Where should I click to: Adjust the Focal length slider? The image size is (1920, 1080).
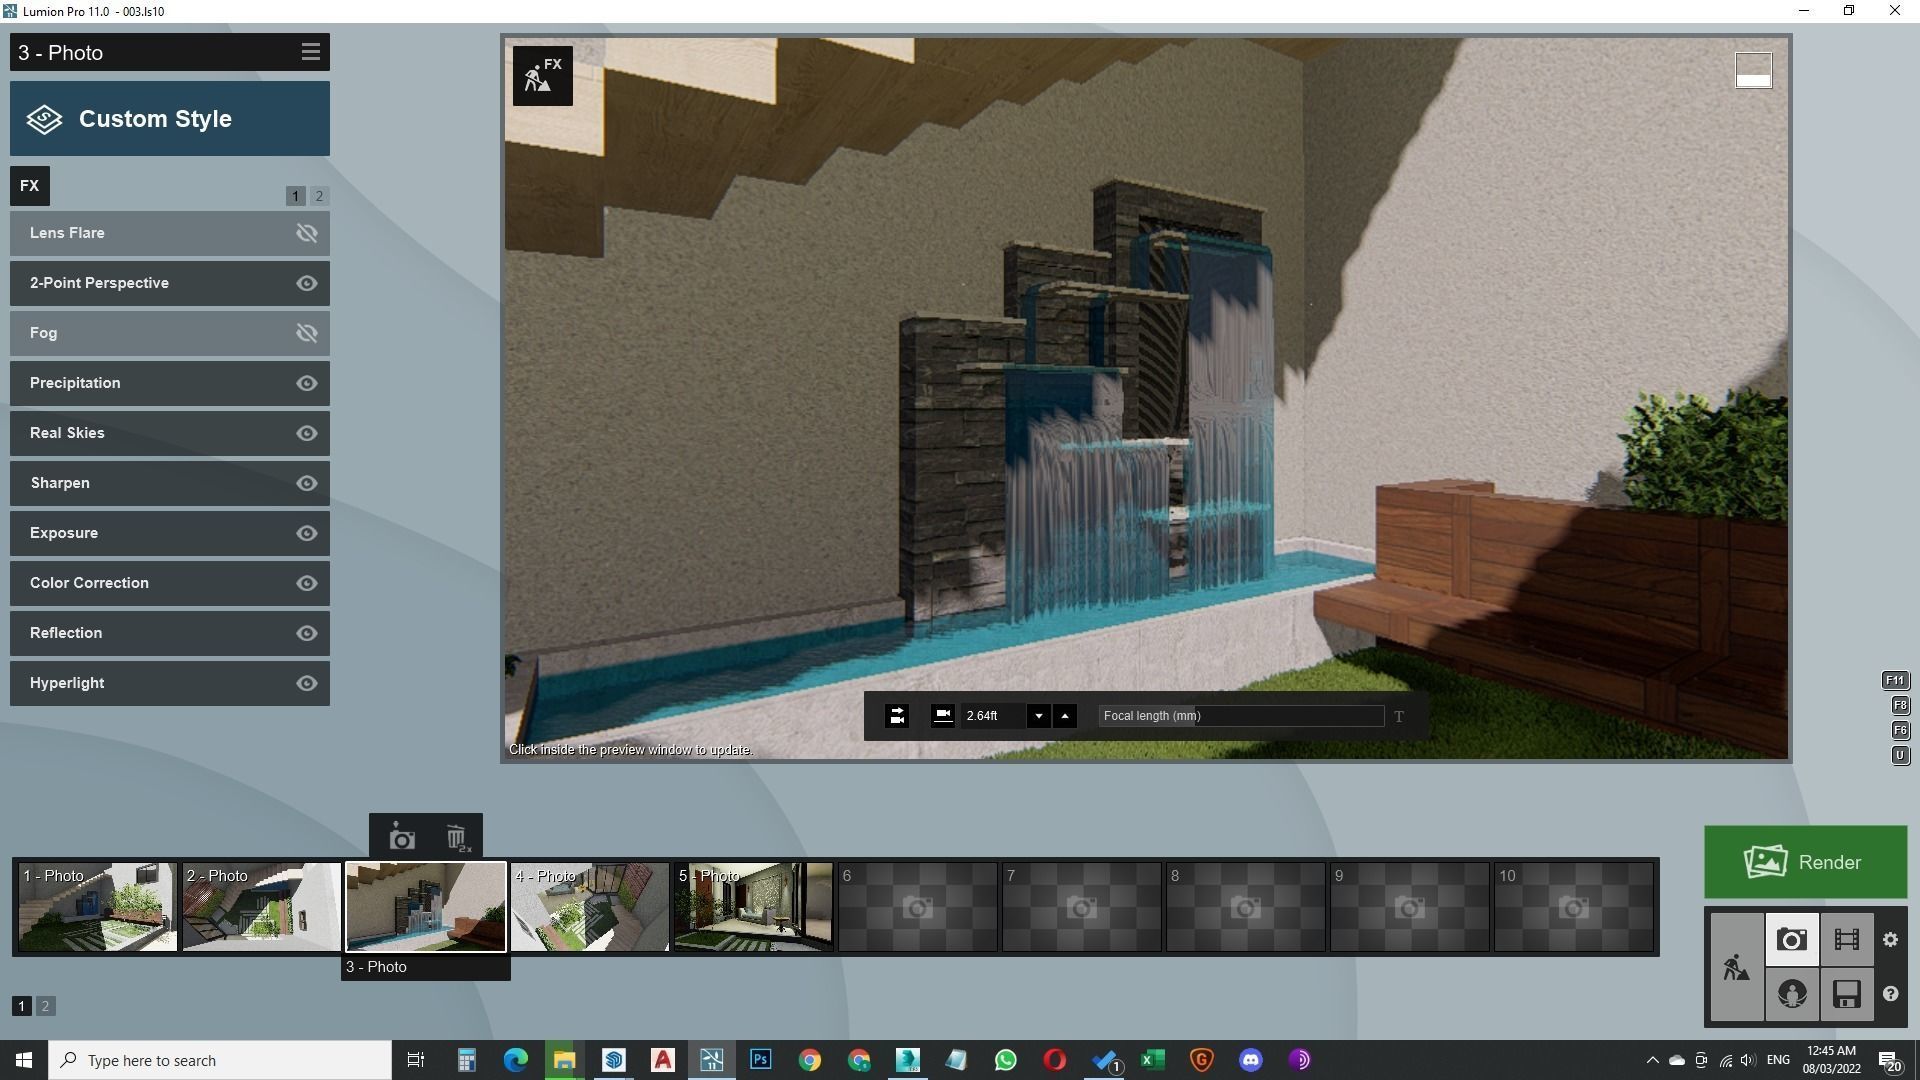(x=1240, y=716)
